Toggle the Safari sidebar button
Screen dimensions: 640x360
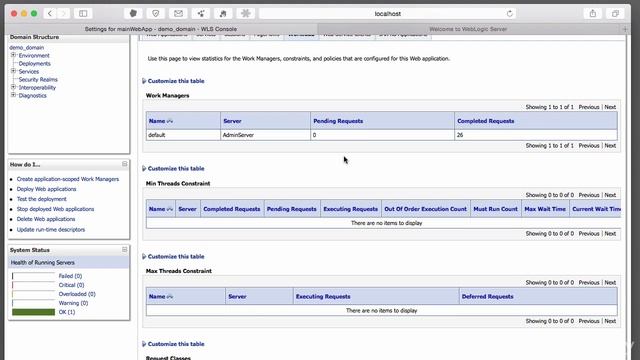tap(83, 13)
